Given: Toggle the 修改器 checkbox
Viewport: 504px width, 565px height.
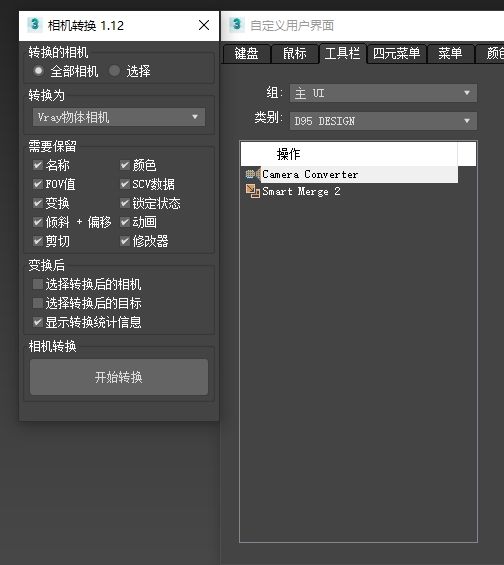Looking at the screenshot, I should click(125, 241).
